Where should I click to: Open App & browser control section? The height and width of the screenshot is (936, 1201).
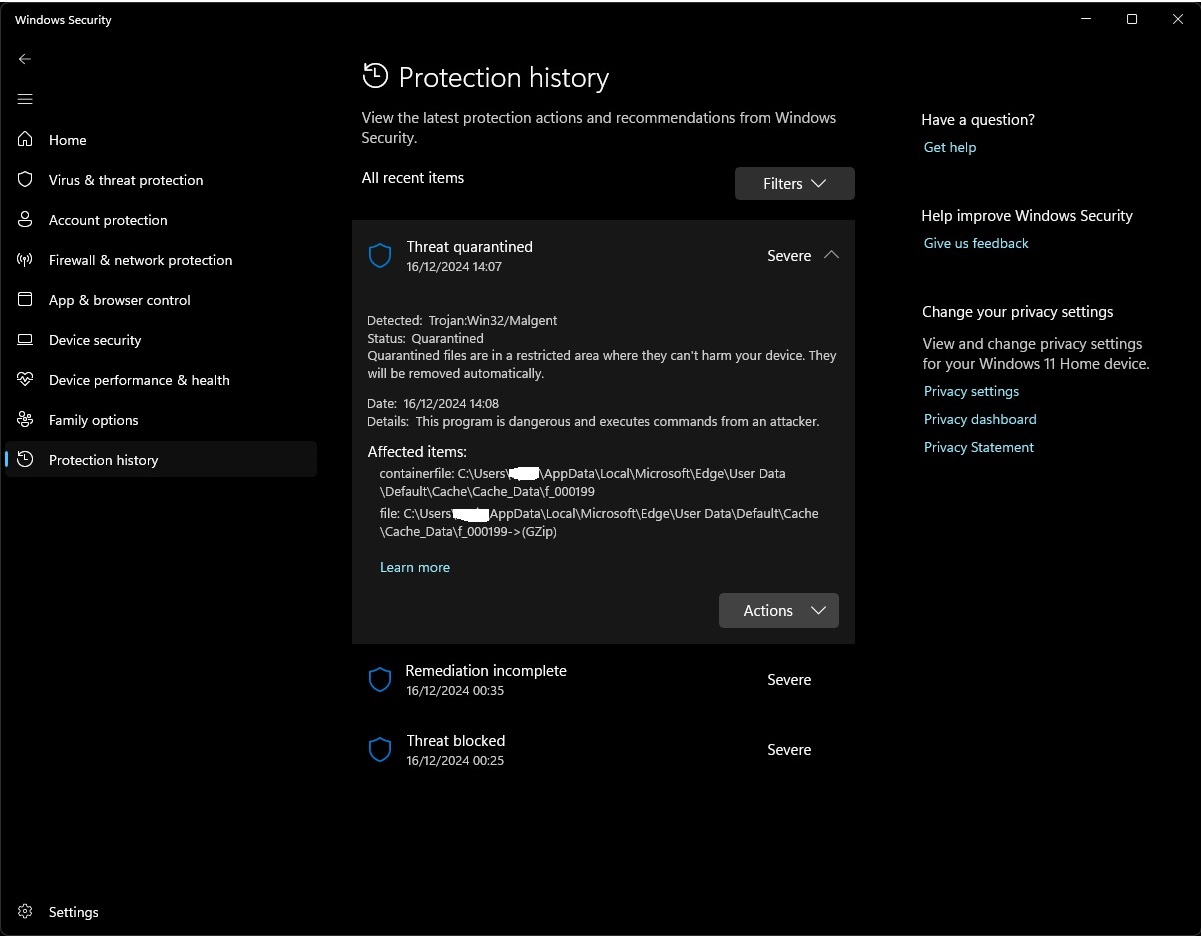point(160,300)
